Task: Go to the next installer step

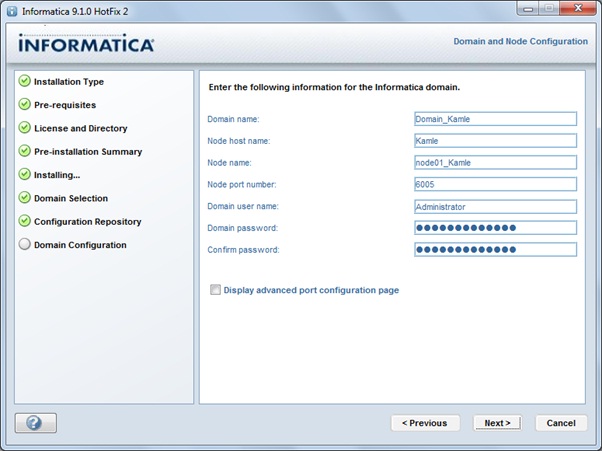Action: [497, 423]
